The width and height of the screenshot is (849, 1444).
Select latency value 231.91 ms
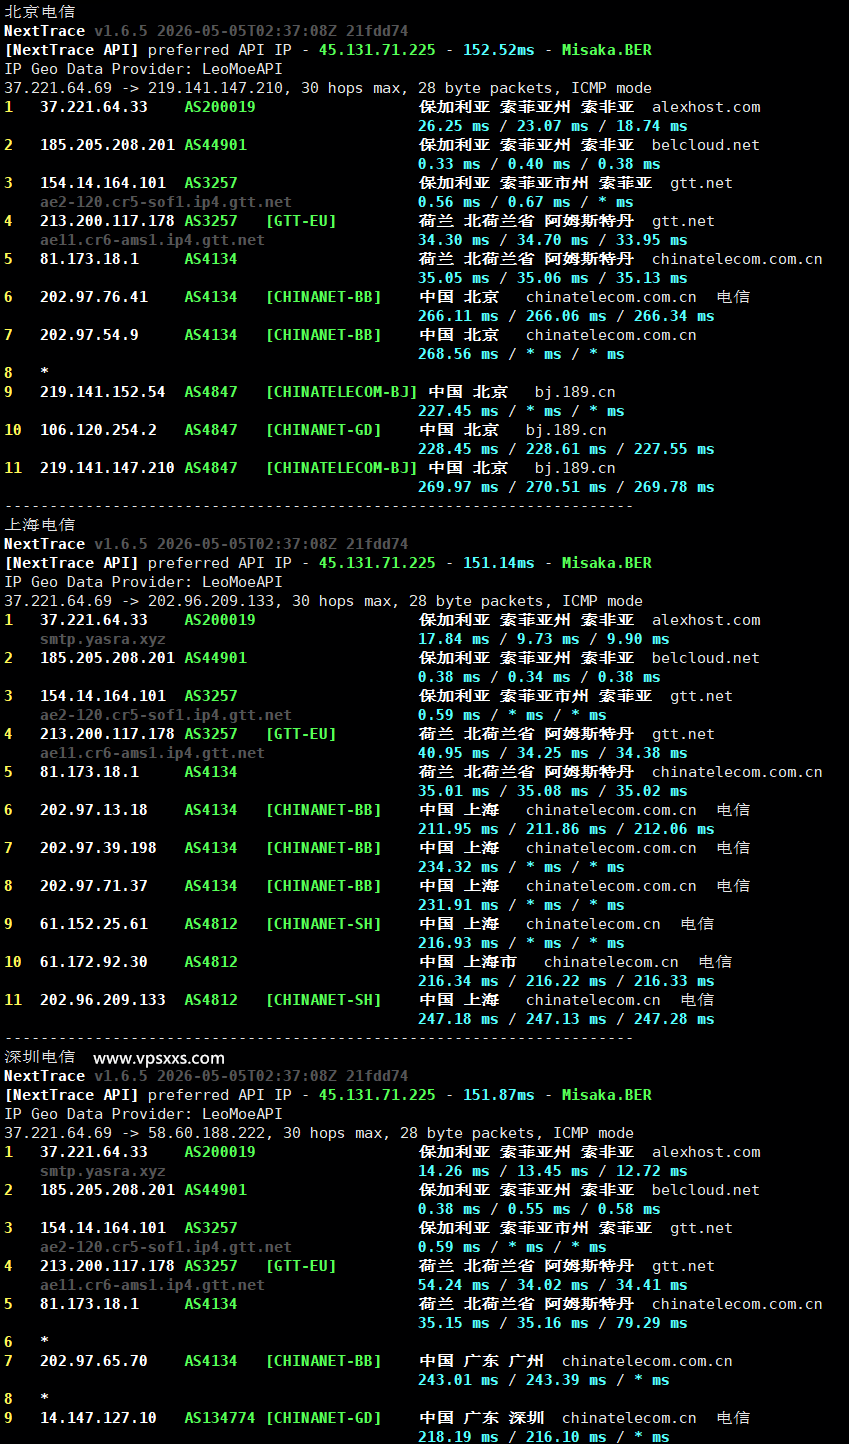click(458, 905)
